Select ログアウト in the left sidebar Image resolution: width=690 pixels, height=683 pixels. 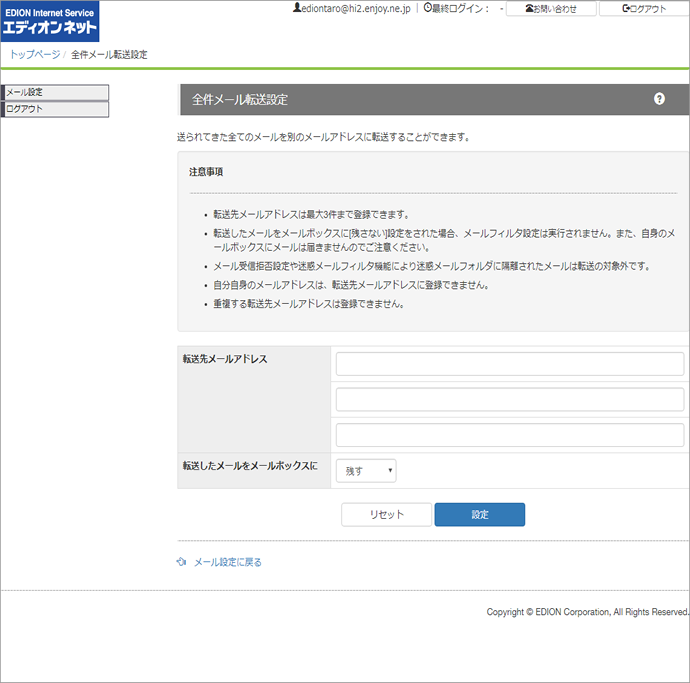55,109
